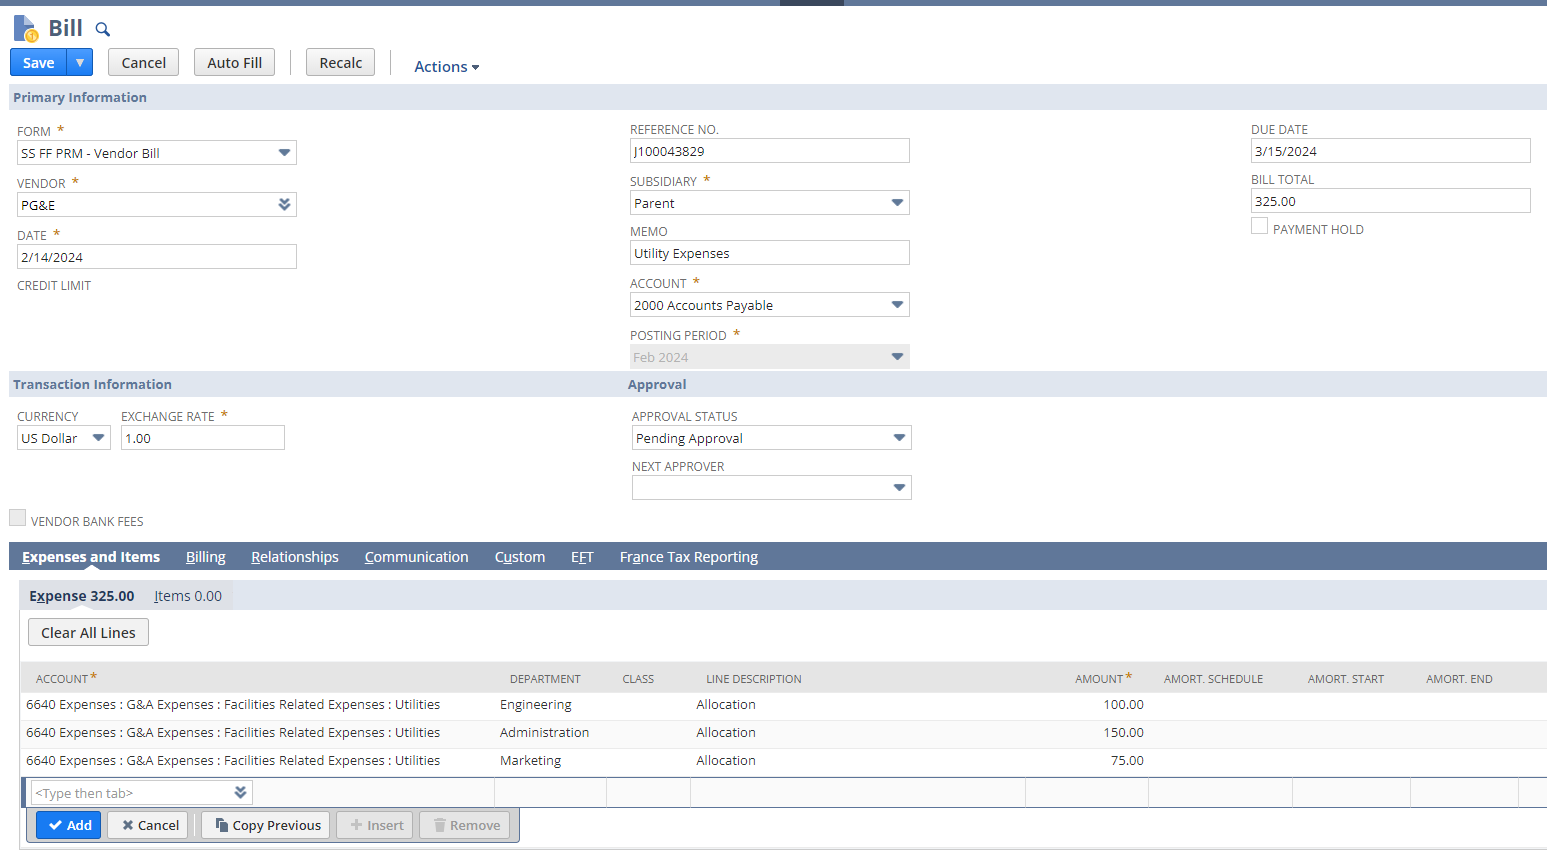1547x850 pixels.
Task: Click inside the Memo field
Action: (768, 252)
